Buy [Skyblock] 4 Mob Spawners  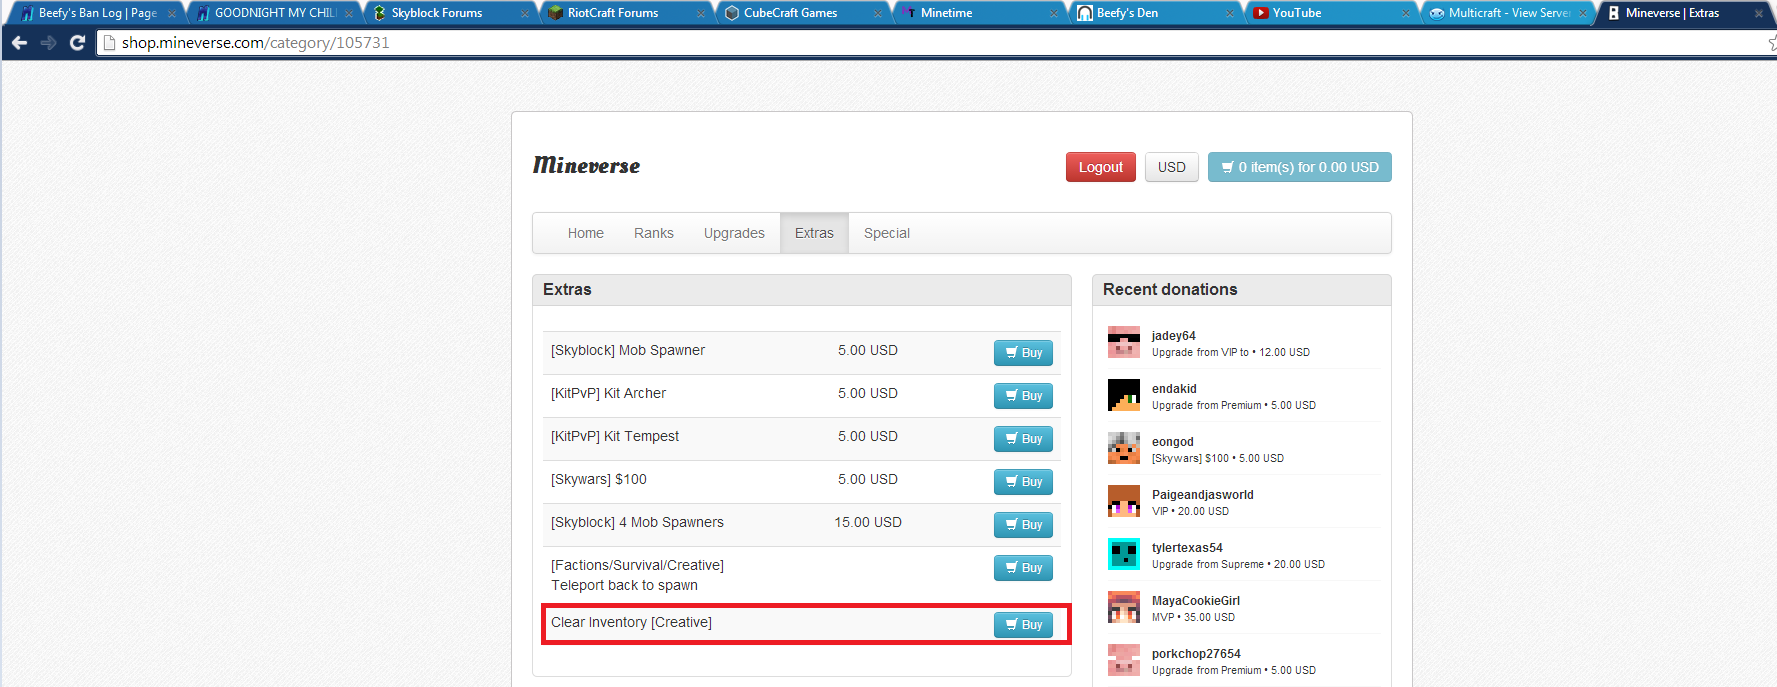point(1023,525)
